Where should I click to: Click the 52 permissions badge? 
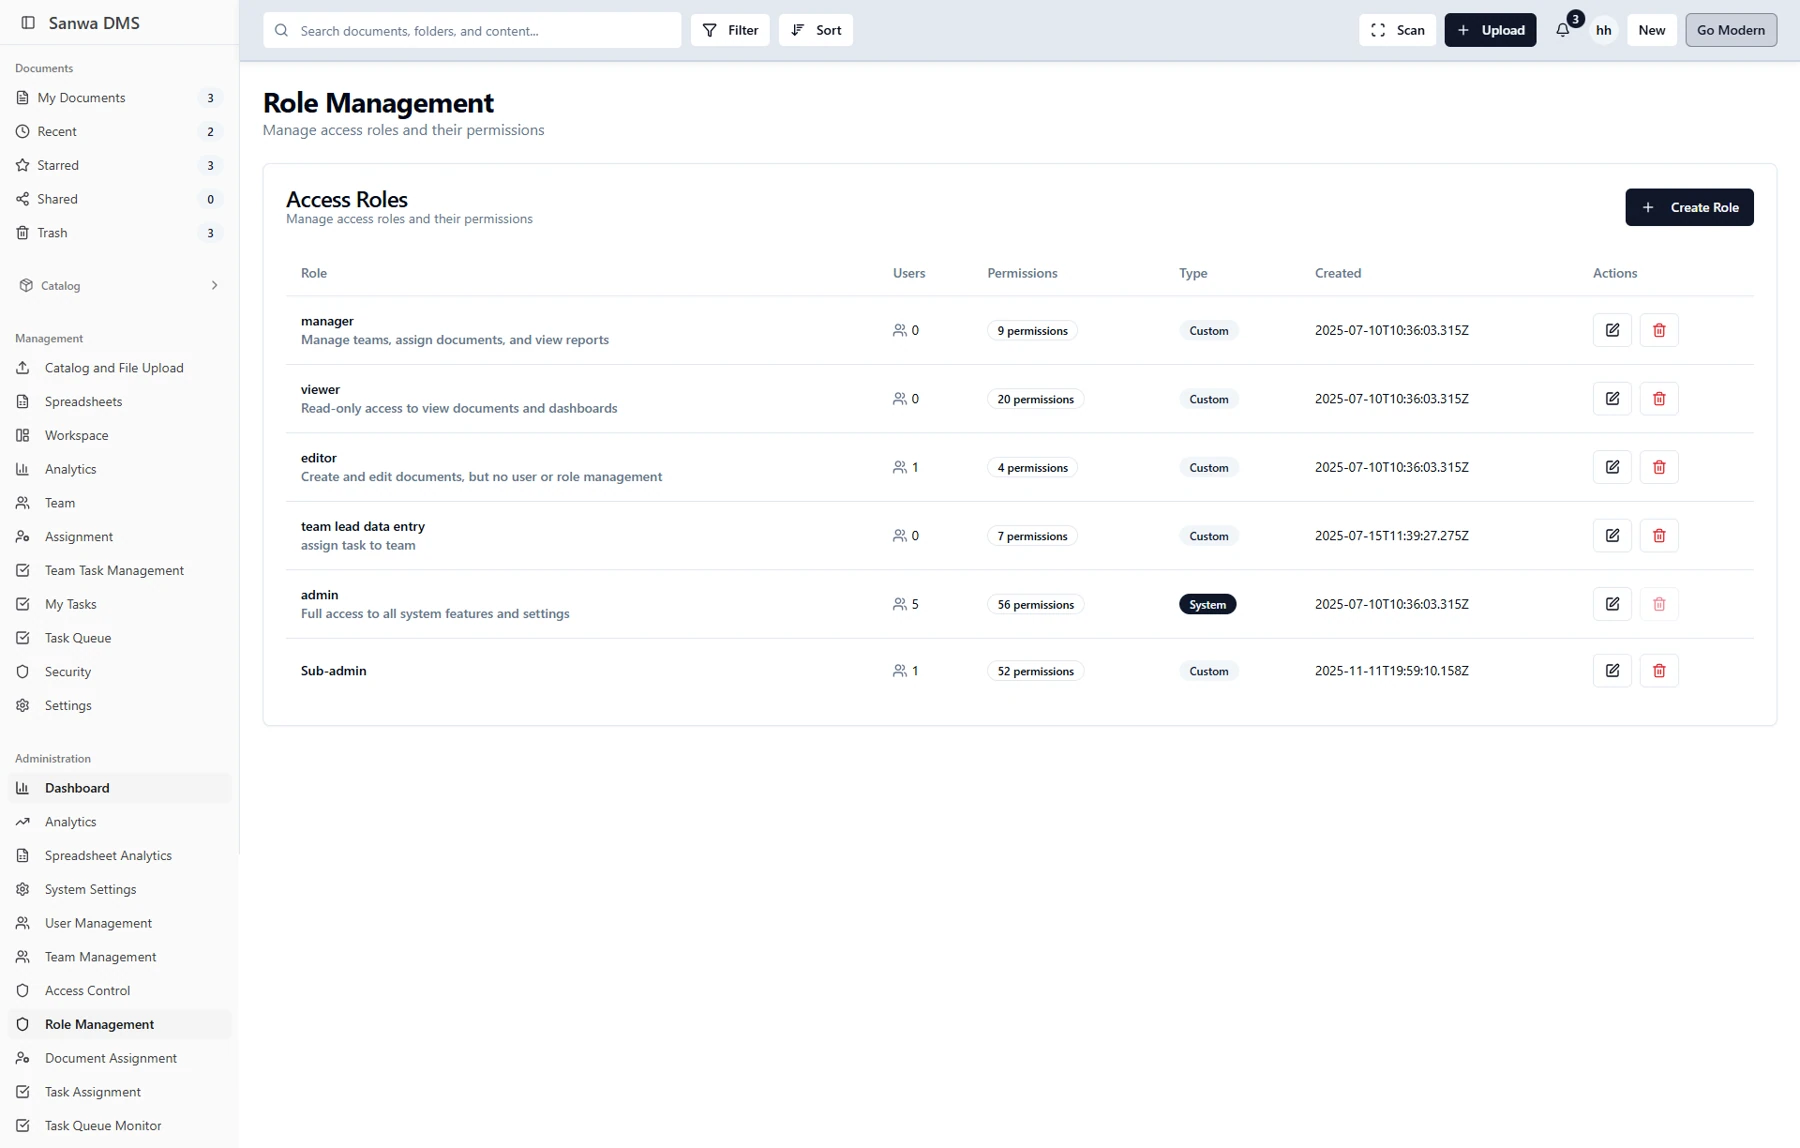1035,671
